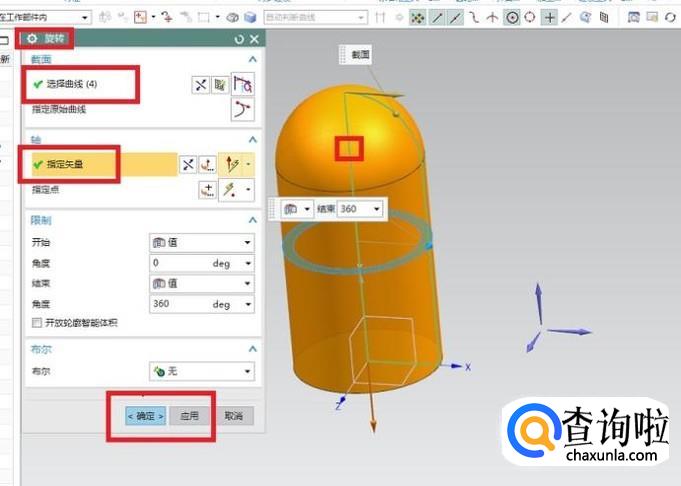Click the reverse direction icon in 截面 section
The height and width of the screenshot is (486, 681).
(x=200, y=85)
